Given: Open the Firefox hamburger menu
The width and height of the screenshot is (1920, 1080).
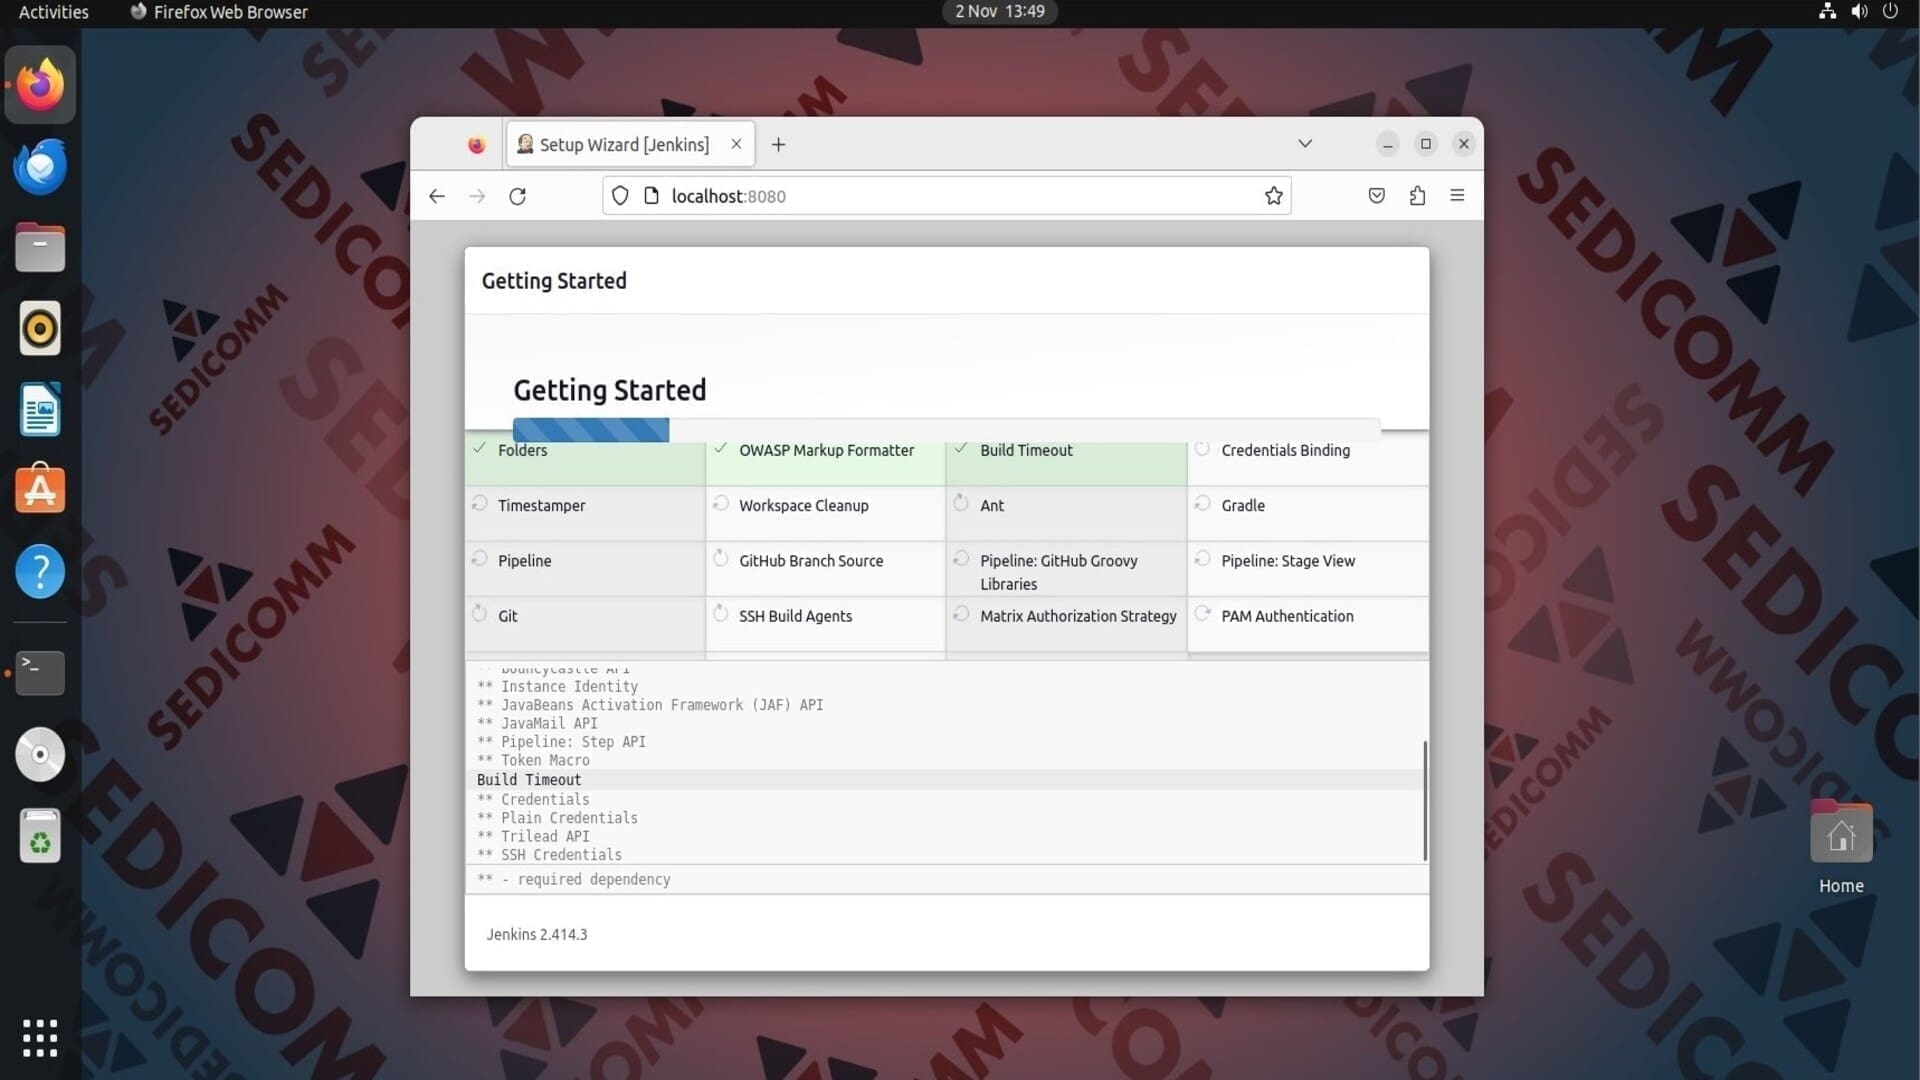Looking at the screenshot, I should [x=1457, y=196].
